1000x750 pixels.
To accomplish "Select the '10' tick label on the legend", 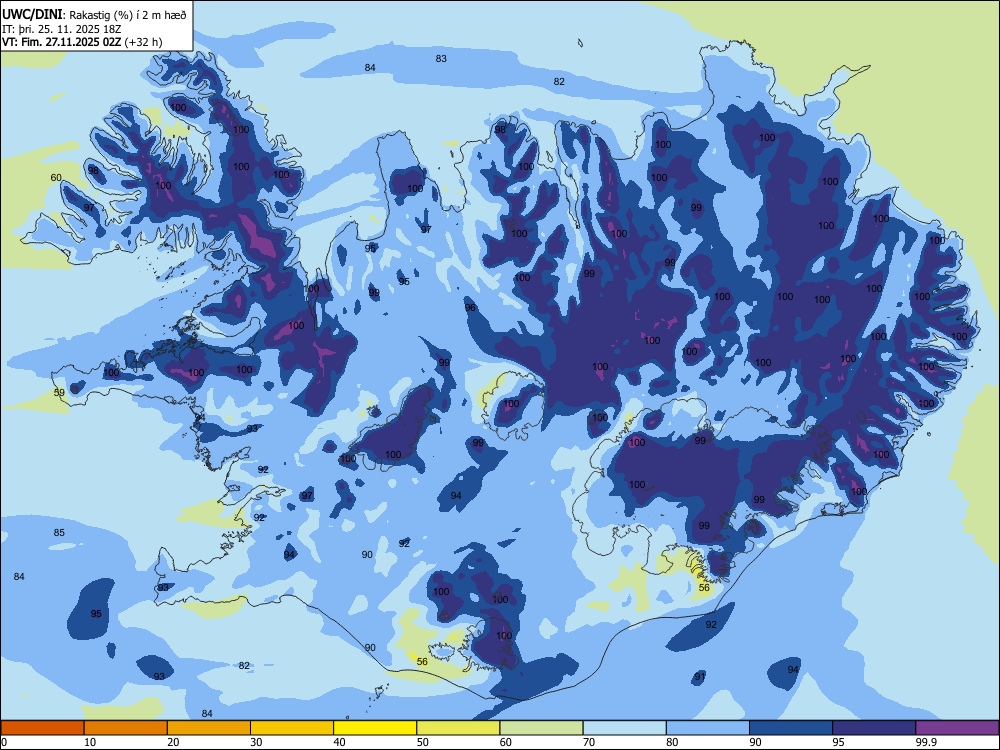I will coord(90,742).
